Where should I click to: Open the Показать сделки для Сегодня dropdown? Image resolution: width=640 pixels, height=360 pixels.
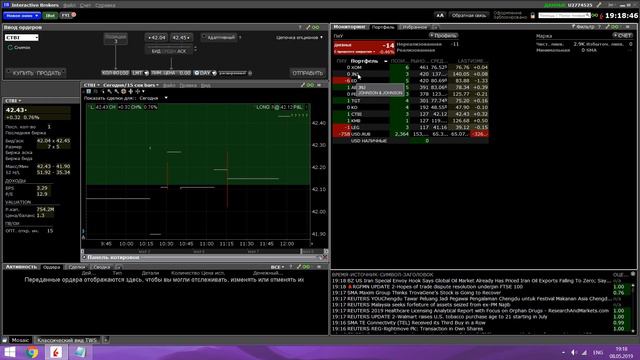coord(153,98)
